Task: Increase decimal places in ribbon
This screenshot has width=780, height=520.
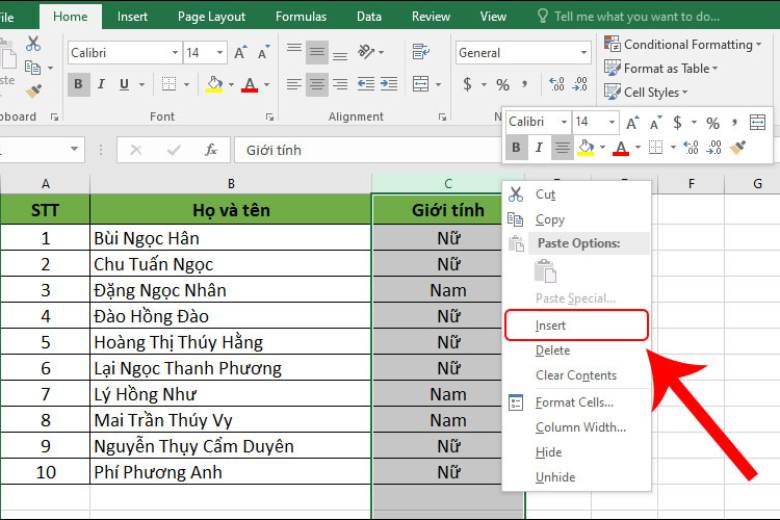Action: pyautogui.click(x=556, y=84)
